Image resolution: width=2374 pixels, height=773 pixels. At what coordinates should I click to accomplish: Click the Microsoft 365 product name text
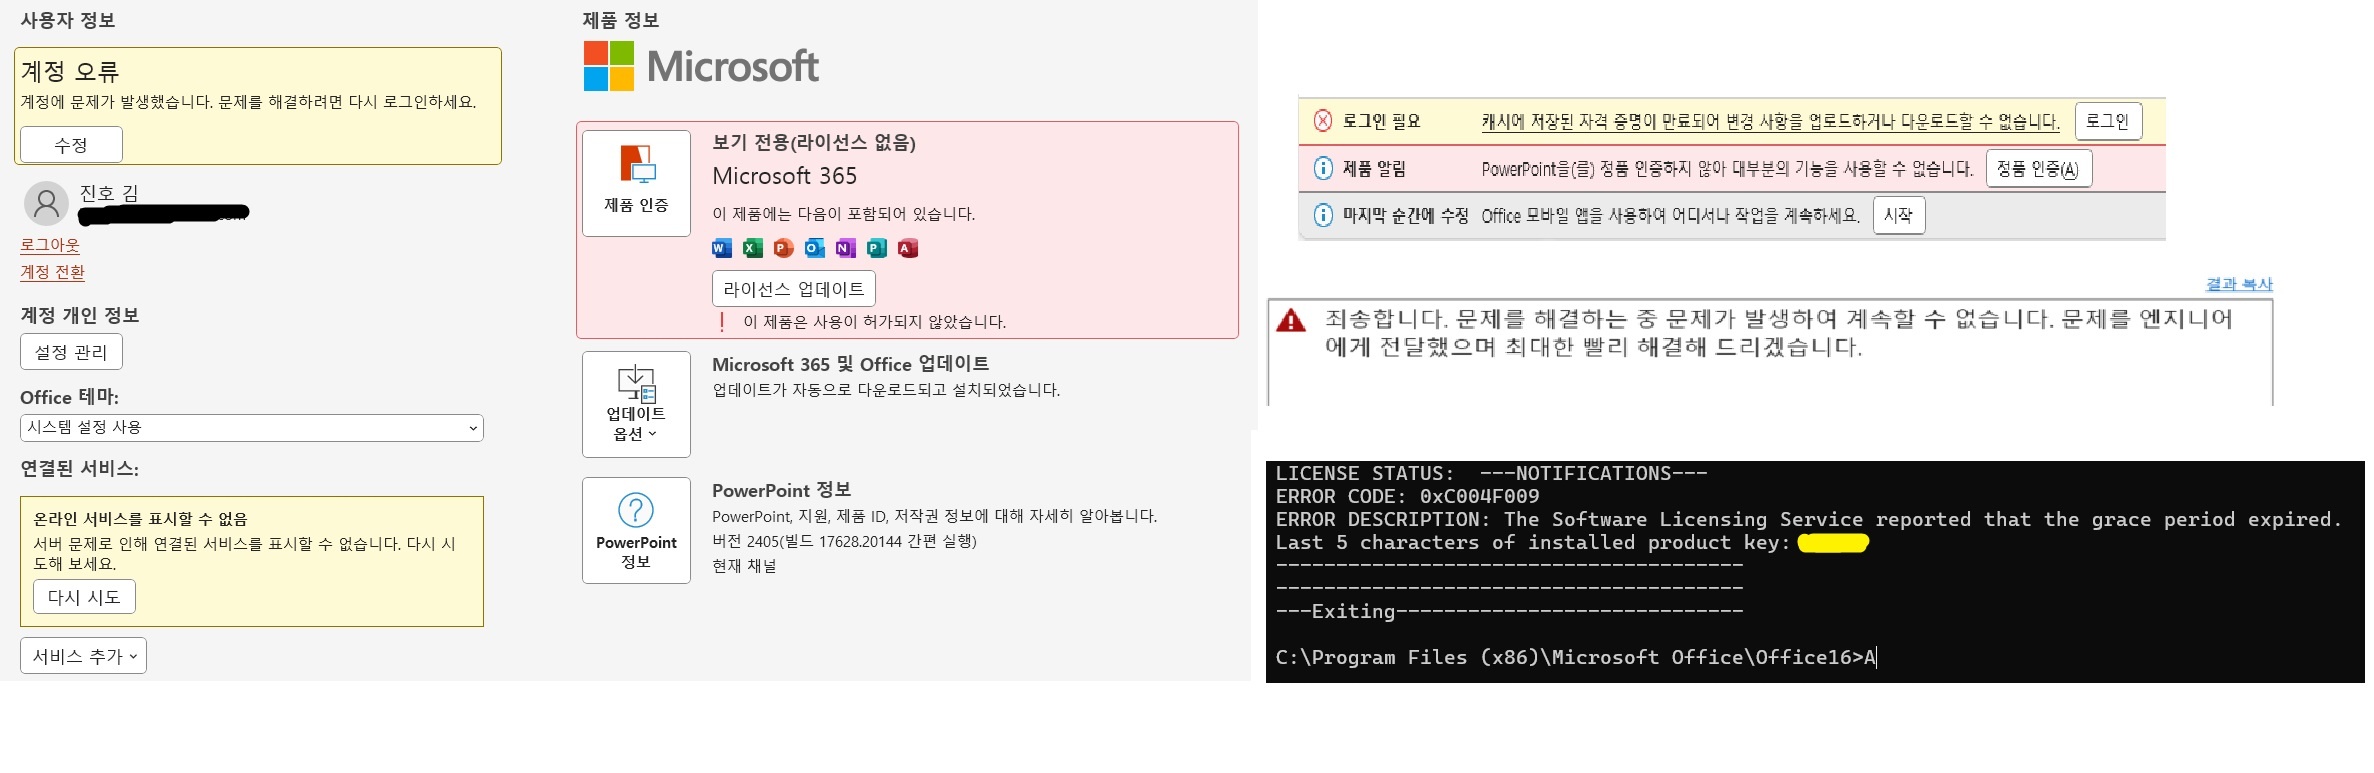coord(784,176)
